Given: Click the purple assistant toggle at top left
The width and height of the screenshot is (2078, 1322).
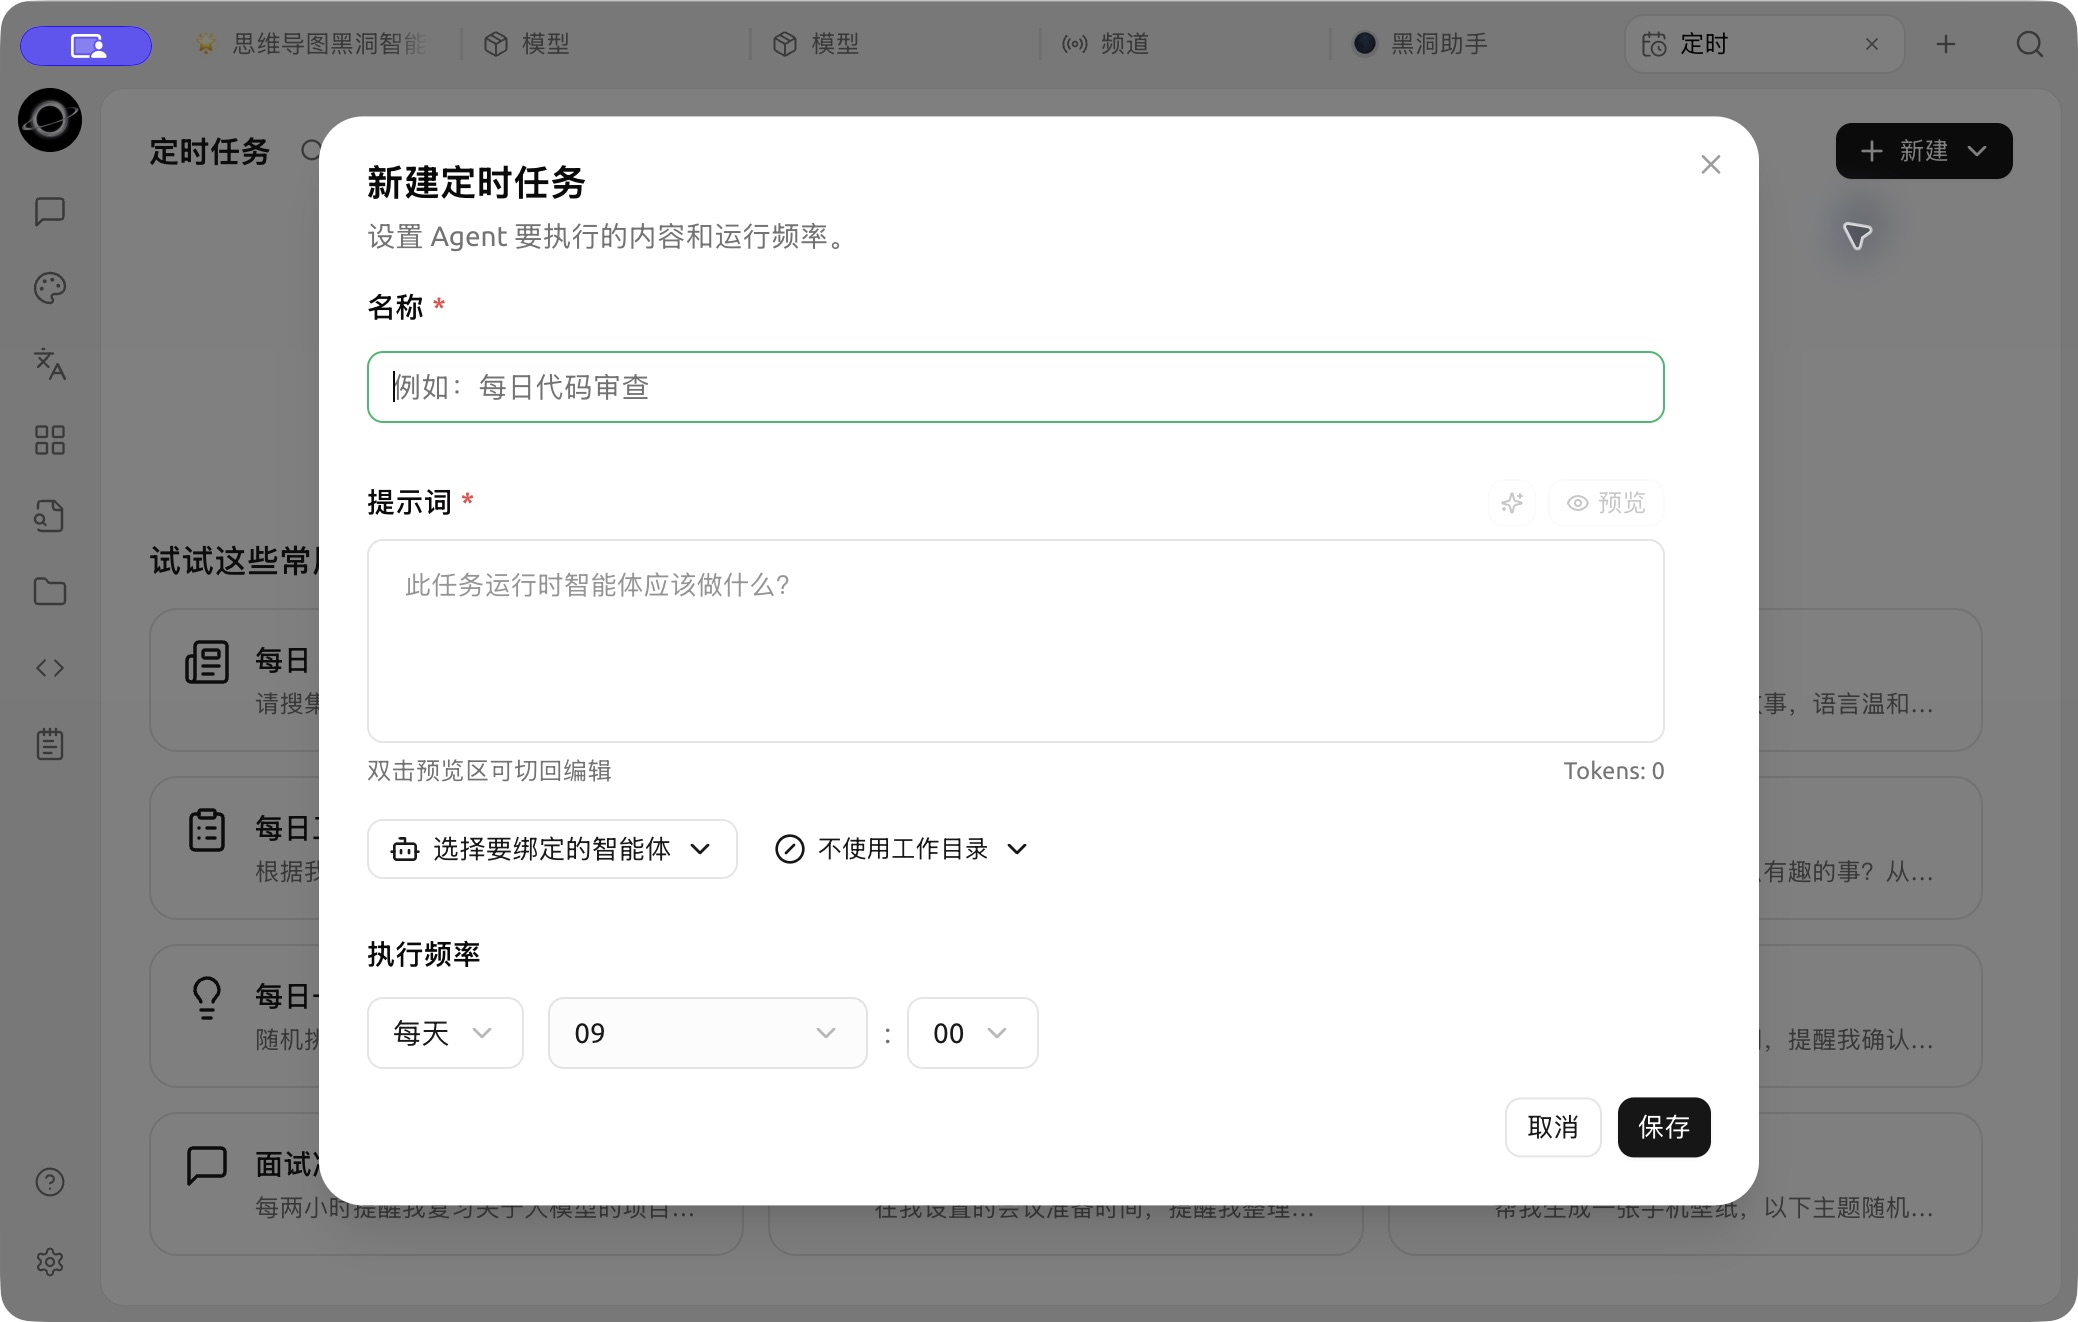Looking at the screenshot, I should pyautogui.click(x=86, y=45).
